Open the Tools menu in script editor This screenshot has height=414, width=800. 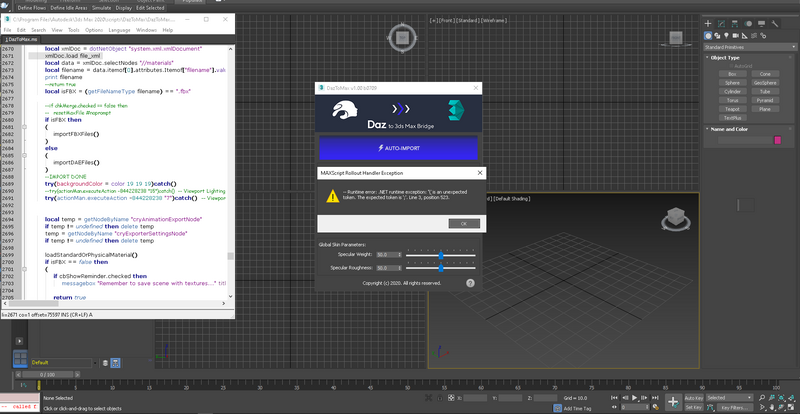(x=73, y=30)
